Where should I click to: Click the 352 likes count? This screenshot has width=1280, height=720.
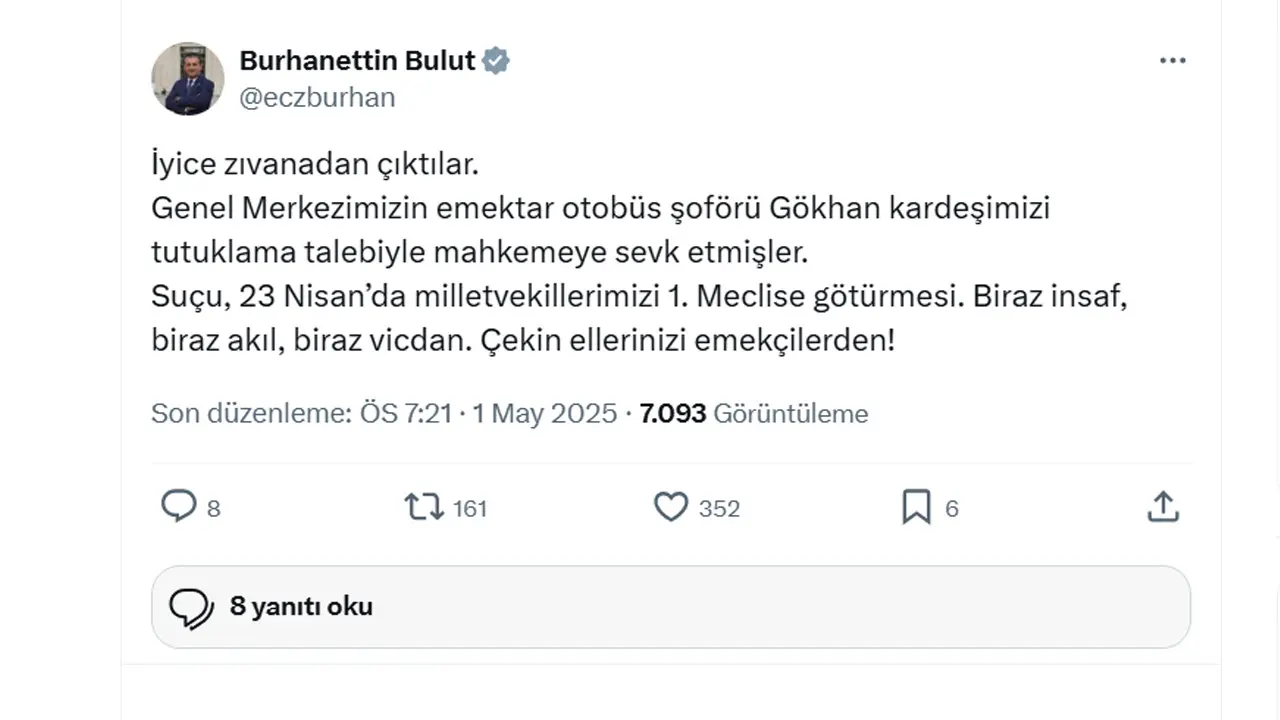click(x=719, y=508)
